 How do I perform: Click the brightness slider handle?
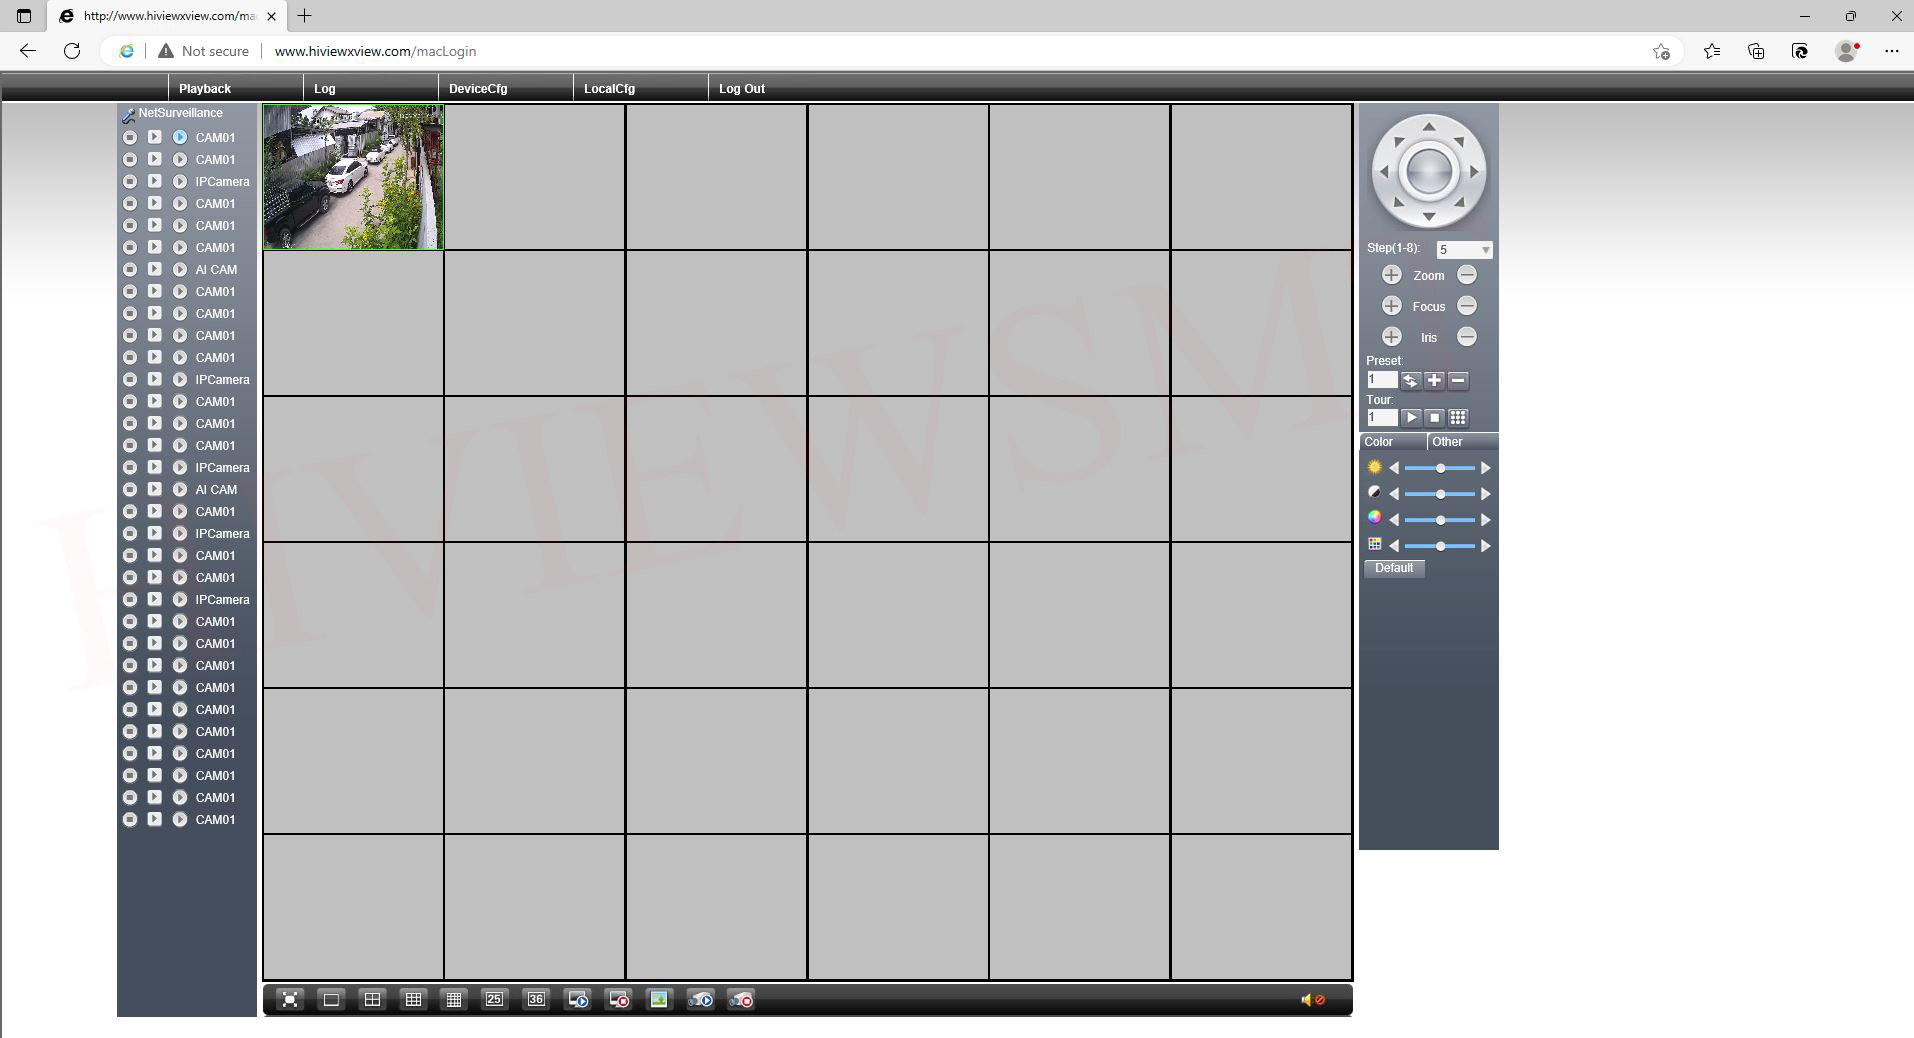1440,468
